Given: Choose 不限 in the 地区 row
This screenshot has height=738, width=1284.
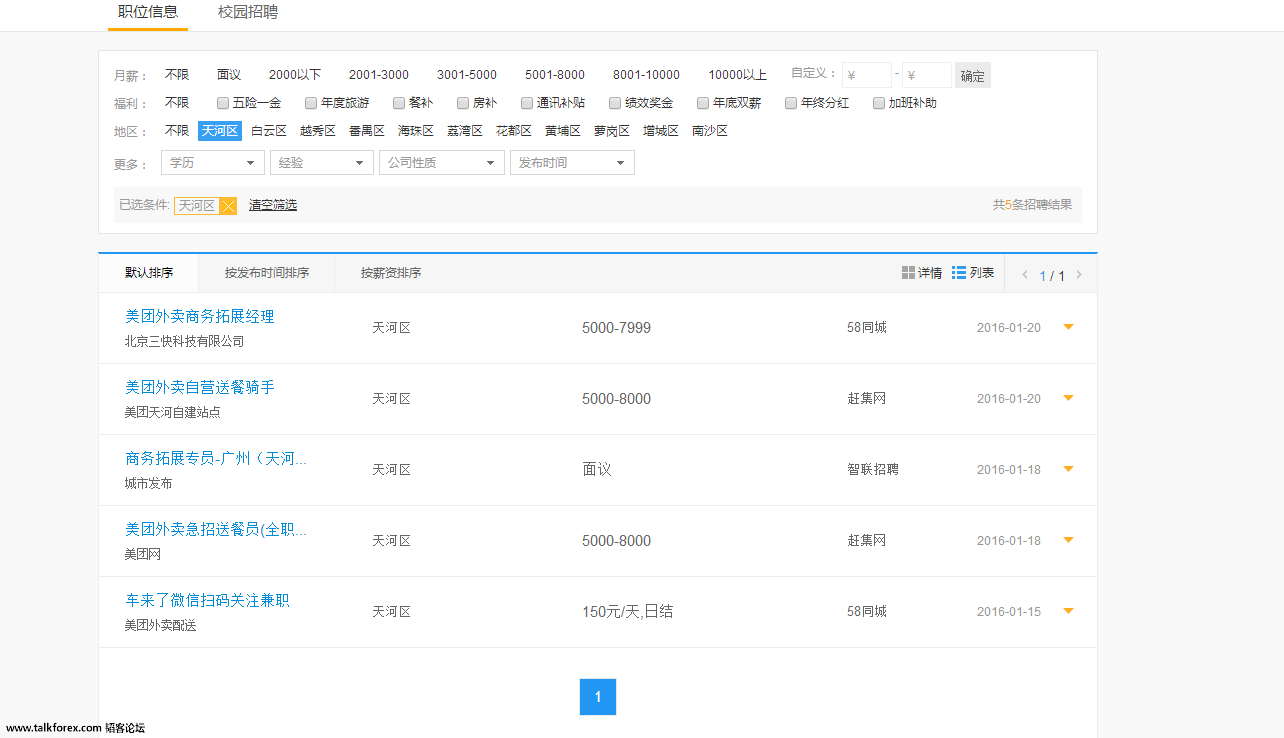Looking at the screenshot, I should pyautogui.click(x=177, y=131).
